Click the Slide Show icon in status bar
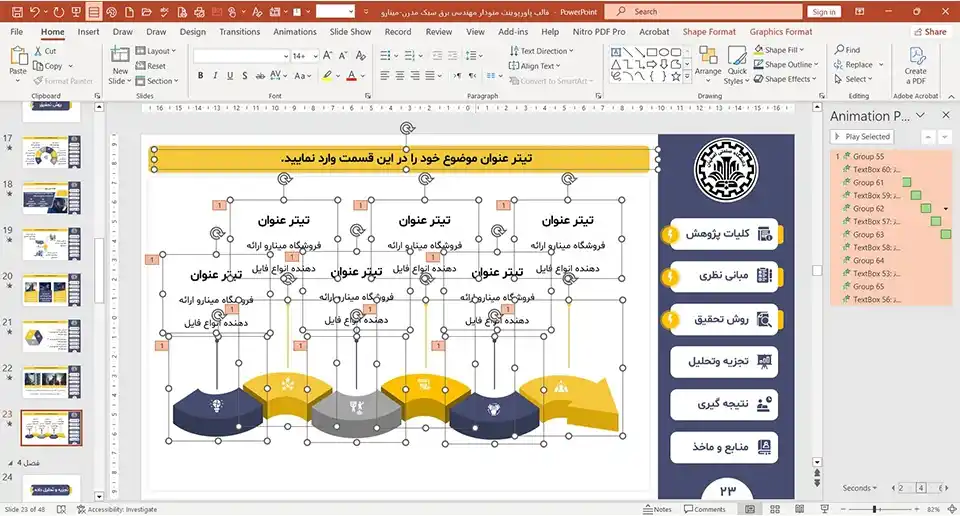This screenshot has height=516, width=960. click(824, 509)
